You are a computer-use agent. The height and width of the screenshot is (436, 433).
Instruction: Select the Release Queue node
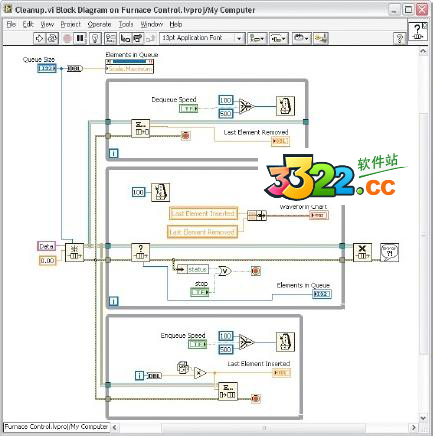coord(362,252)
